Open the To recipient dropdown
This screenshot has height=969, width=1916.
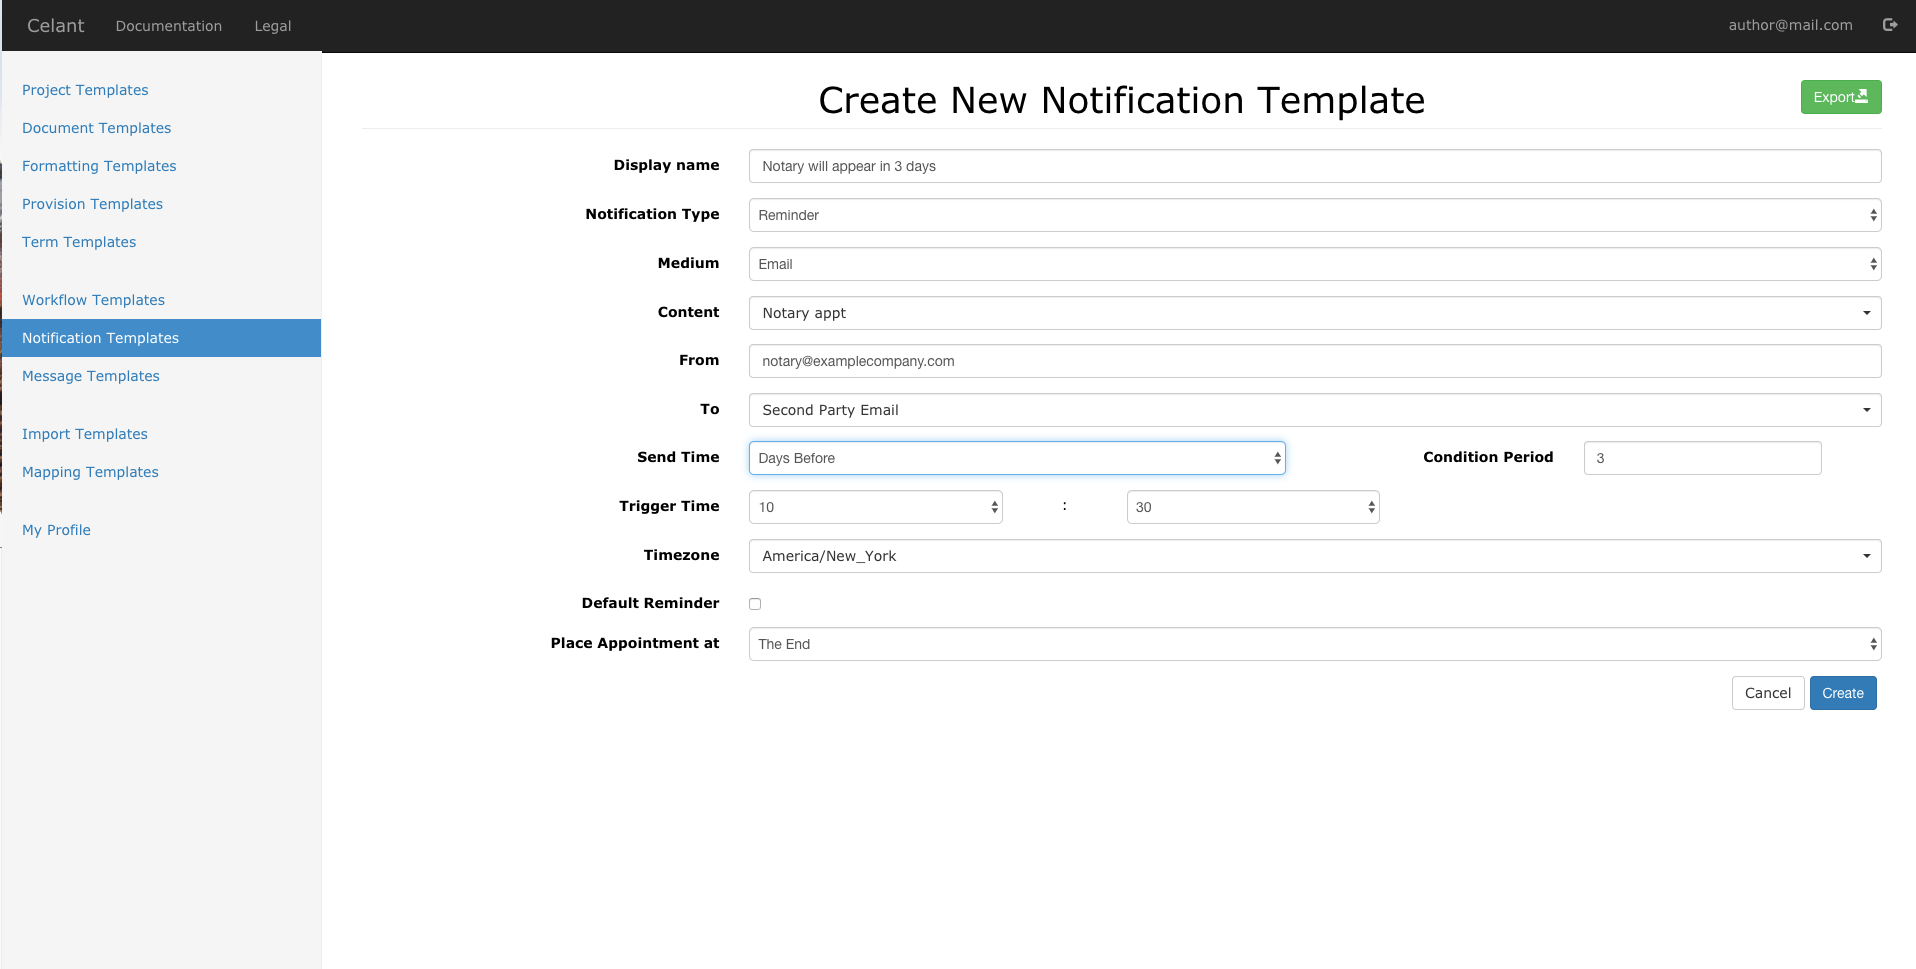coord(1314,410)
